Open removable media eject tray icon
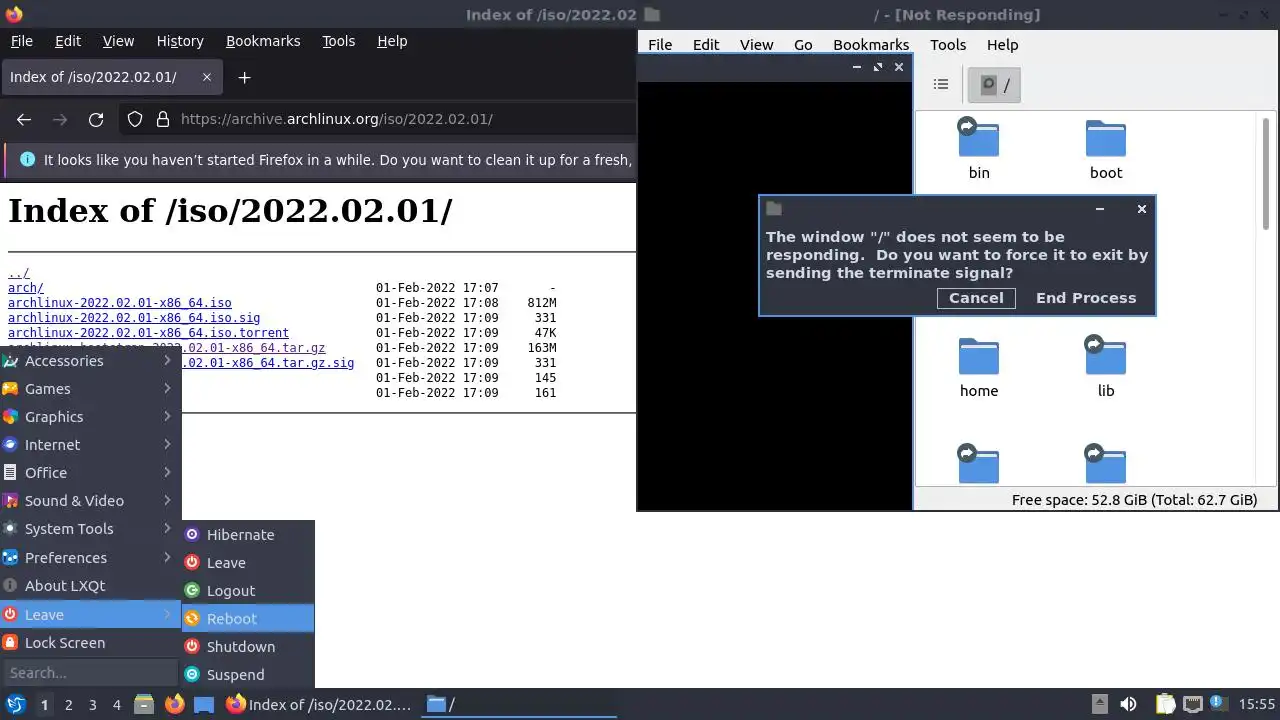 pos(1099,704)
